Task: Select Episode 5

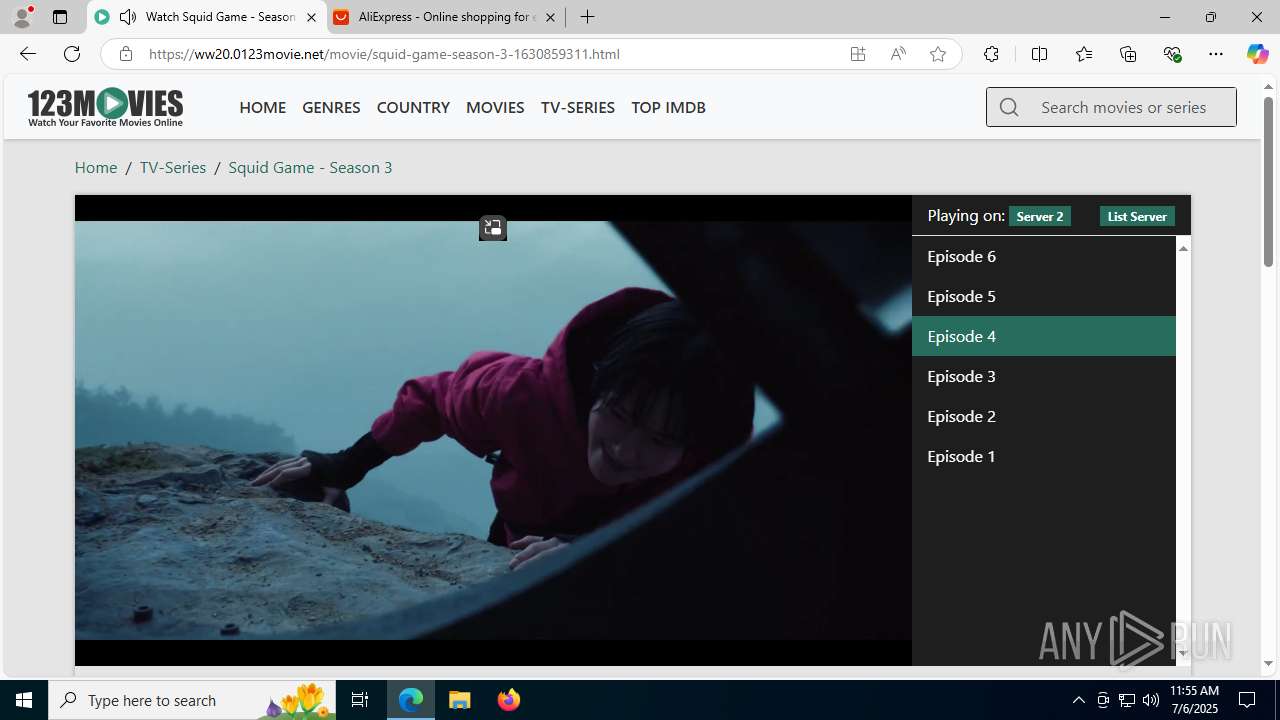Action: (x=1043, y=296)
